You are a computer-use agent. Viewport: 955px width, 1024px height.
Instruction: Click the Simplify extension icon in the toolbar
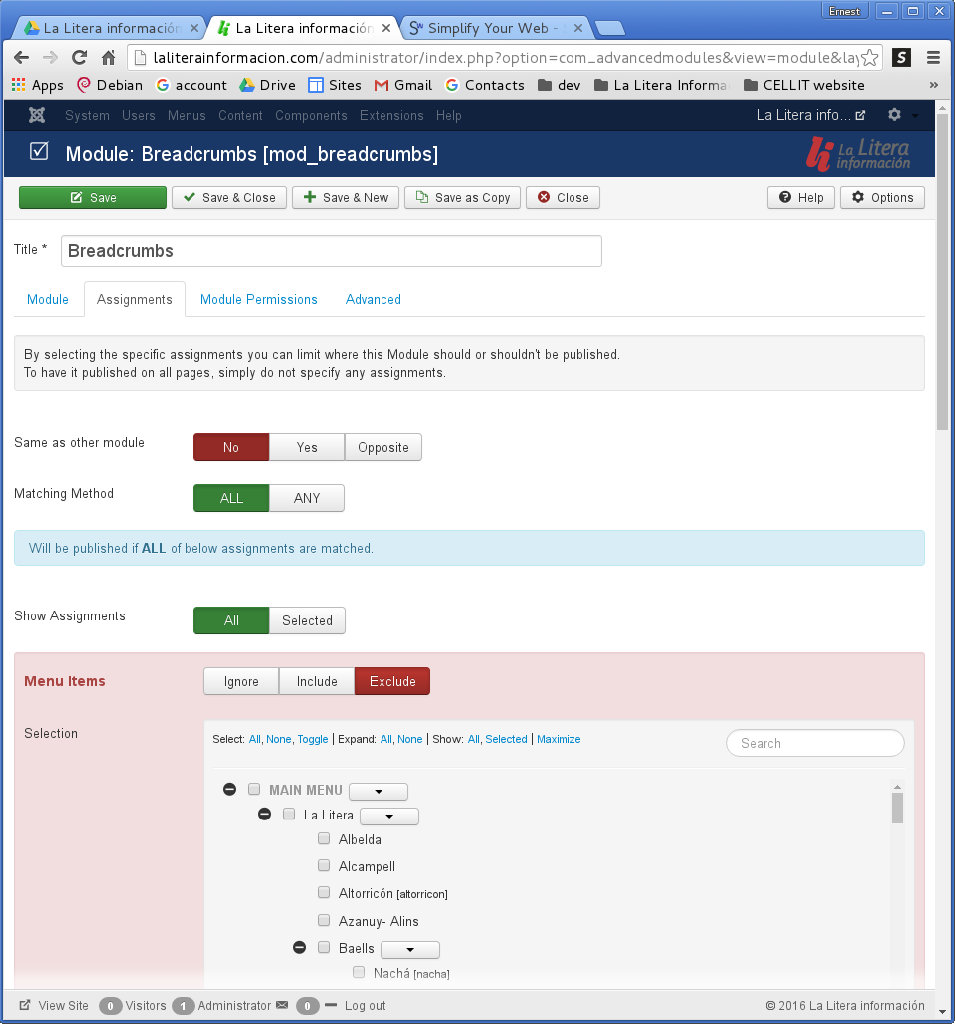pyautogui.click(x=901, y=57)
